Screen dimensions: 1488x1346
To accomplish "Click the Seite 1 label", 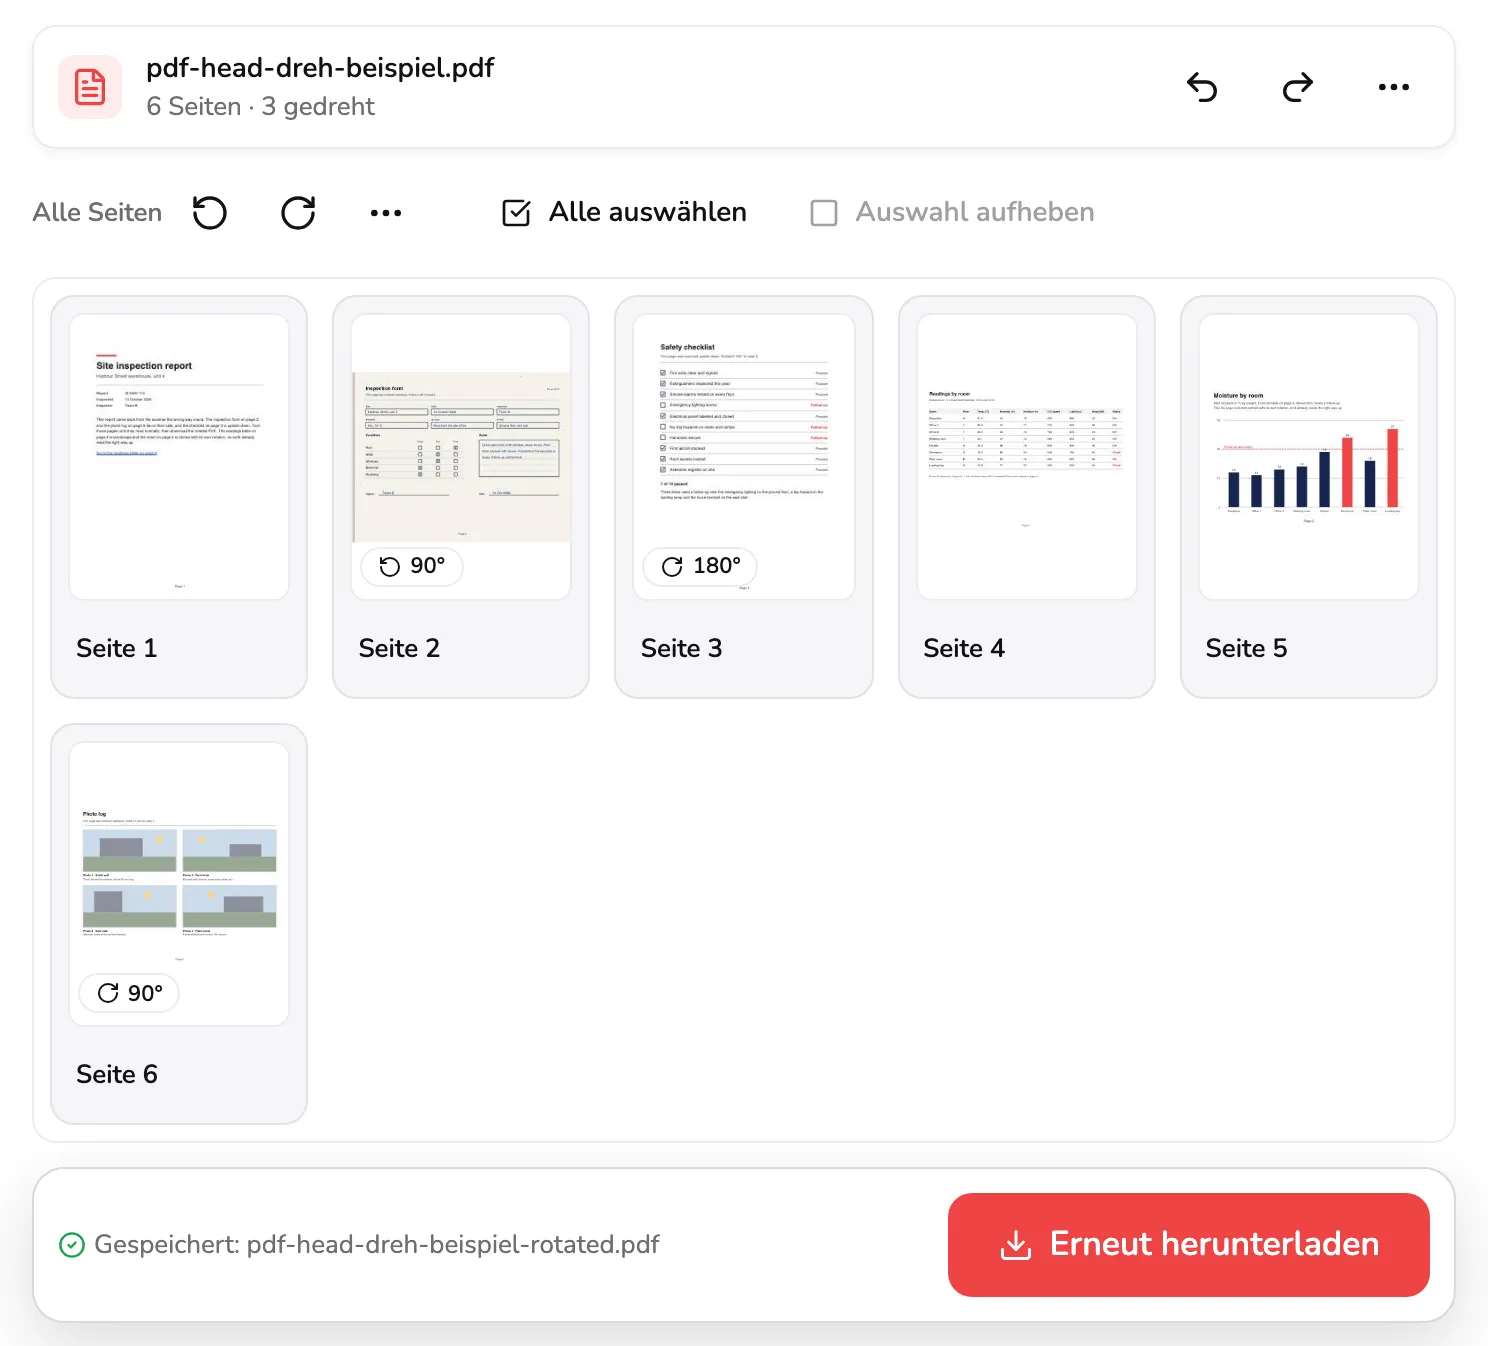I will click(x=117, y=648).
